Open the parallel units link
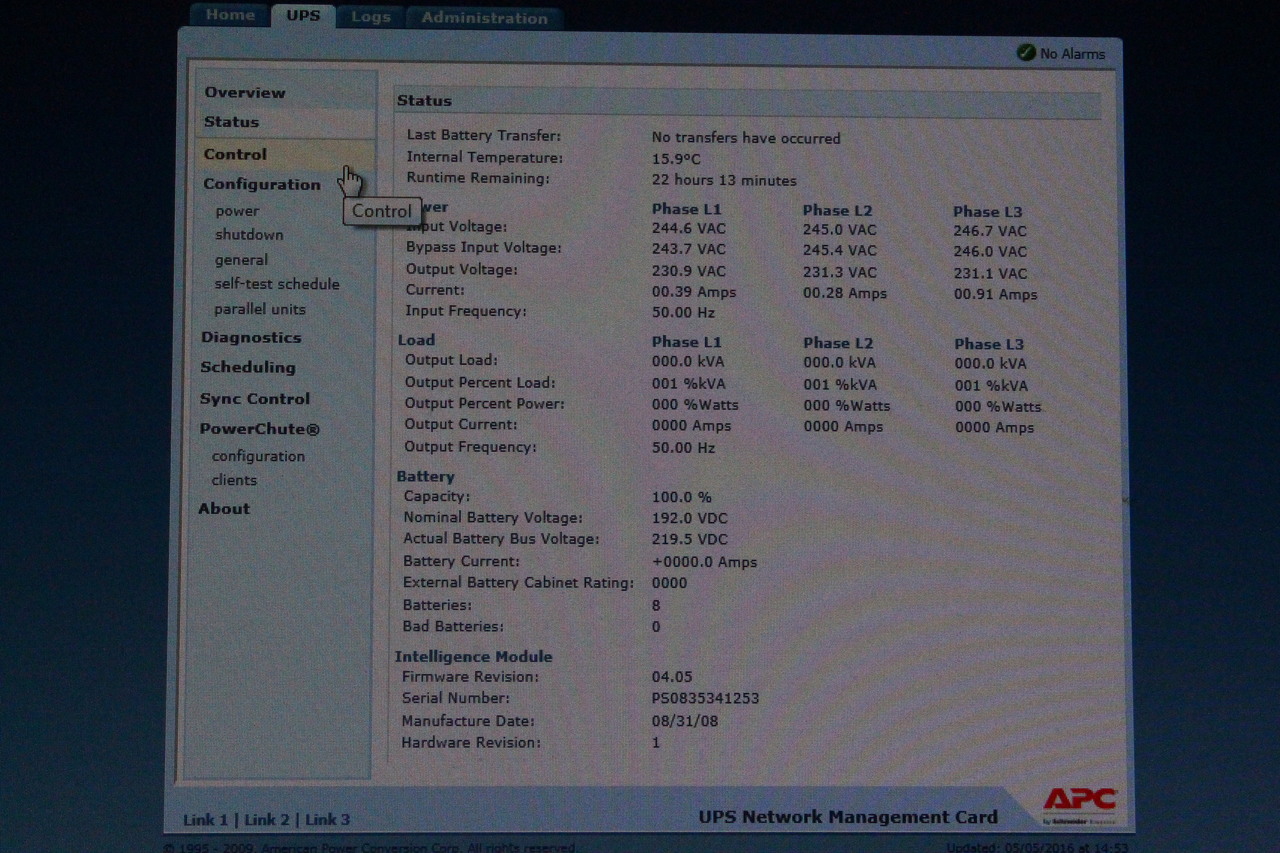The width and height of the screenshot is (1280, 853). (x=260, y=309)
